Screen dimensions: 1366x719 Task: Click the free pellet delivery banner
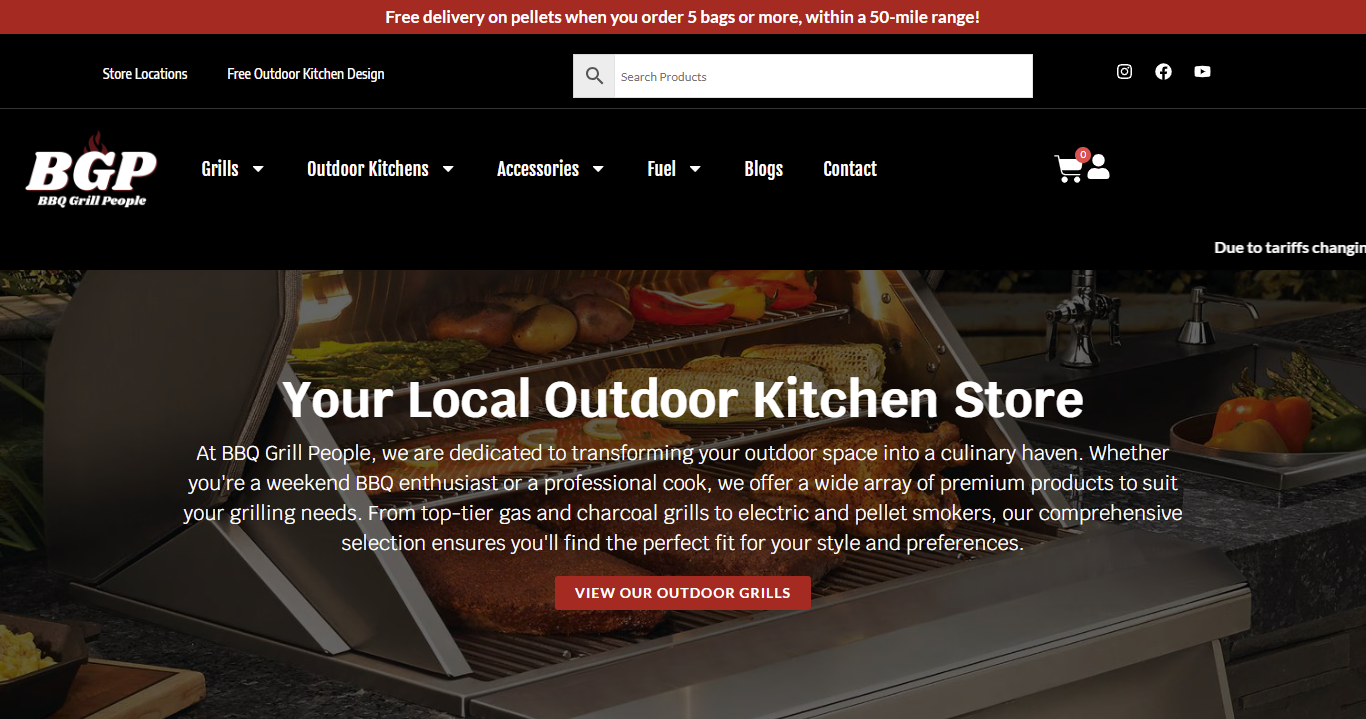tap(683, 17)
